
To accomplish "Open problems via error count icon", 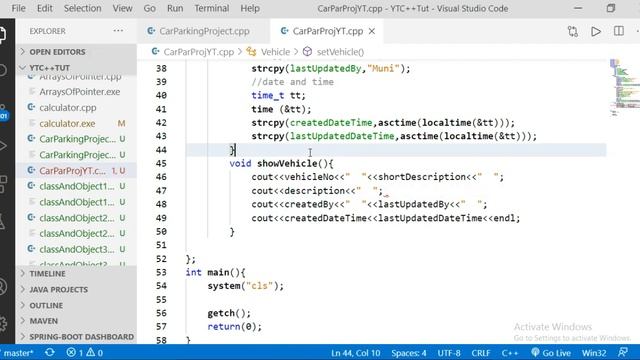I will click(75, 353).
